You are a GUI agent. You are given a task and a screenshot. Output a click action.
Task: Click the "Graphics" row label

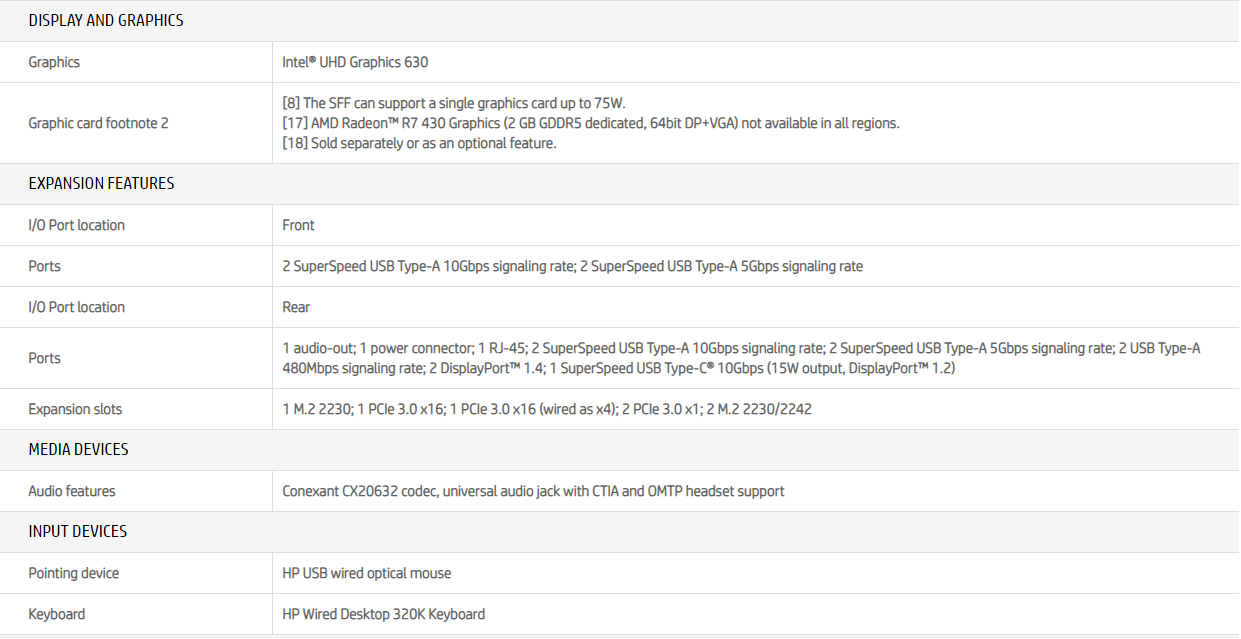coord(54,62)
